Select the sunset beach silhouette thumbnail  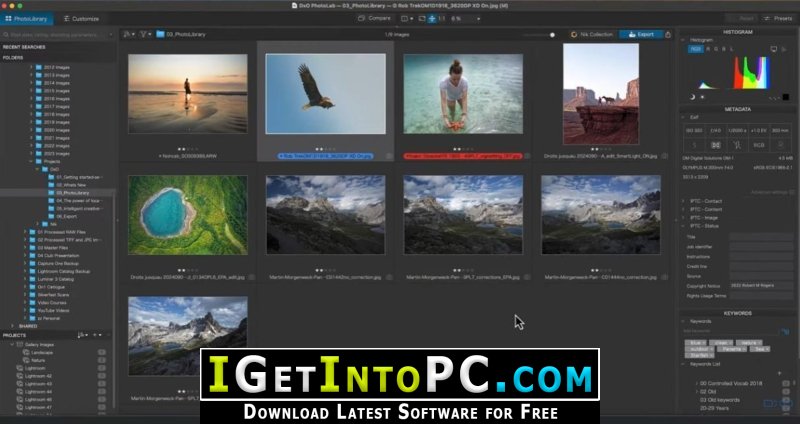188,94
